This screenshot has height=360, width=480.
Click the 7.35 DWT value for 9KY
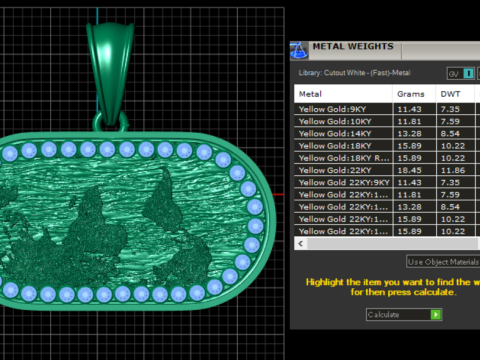pyautogui.click(x=450, y=109)
